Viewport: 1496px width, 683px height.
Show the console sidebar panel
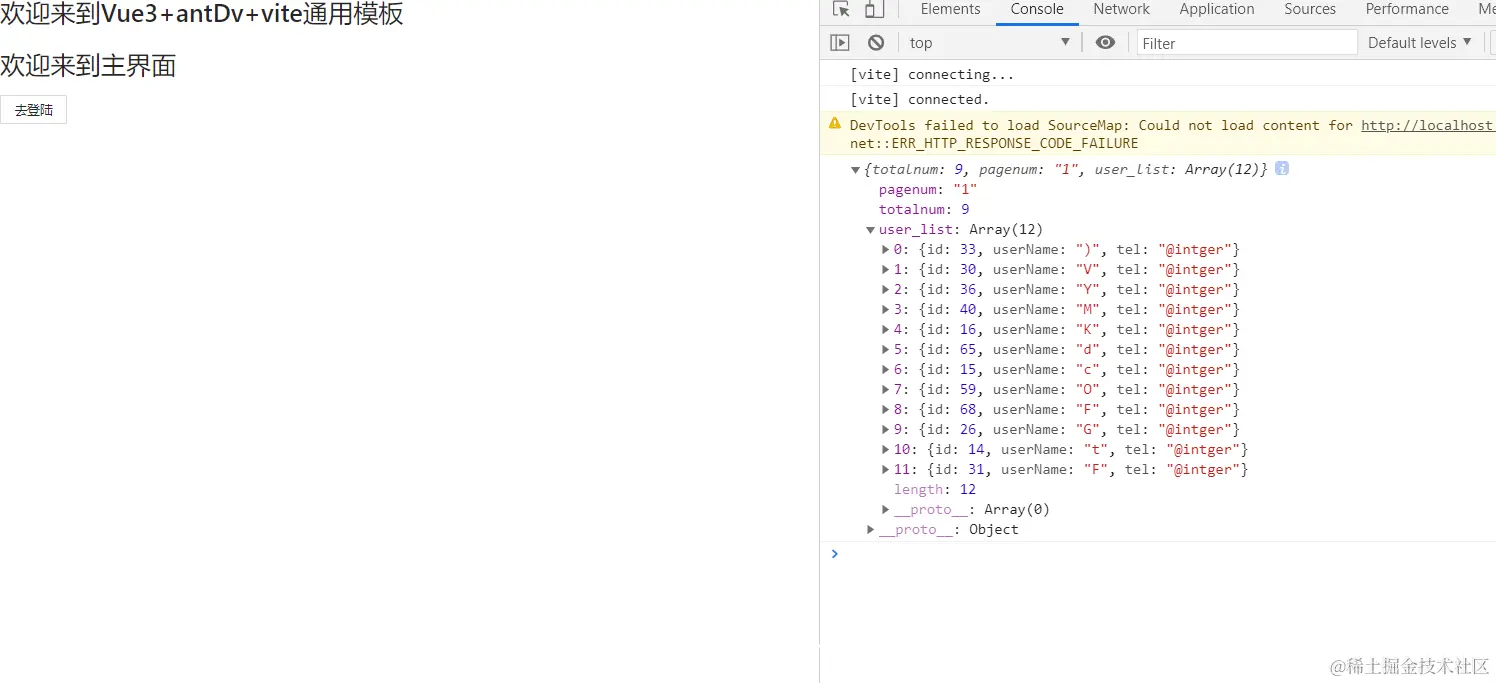click(840, 42)
